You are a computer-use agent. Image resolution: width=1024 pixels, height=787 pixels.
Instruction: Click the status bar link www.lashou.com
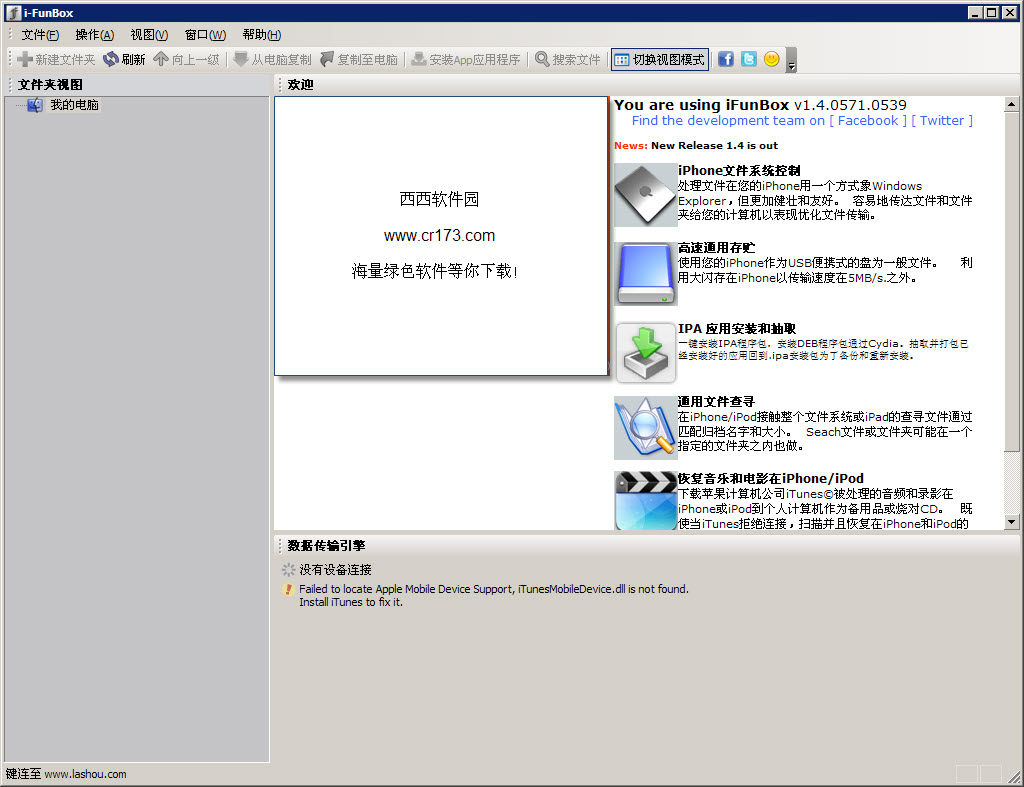86,774
